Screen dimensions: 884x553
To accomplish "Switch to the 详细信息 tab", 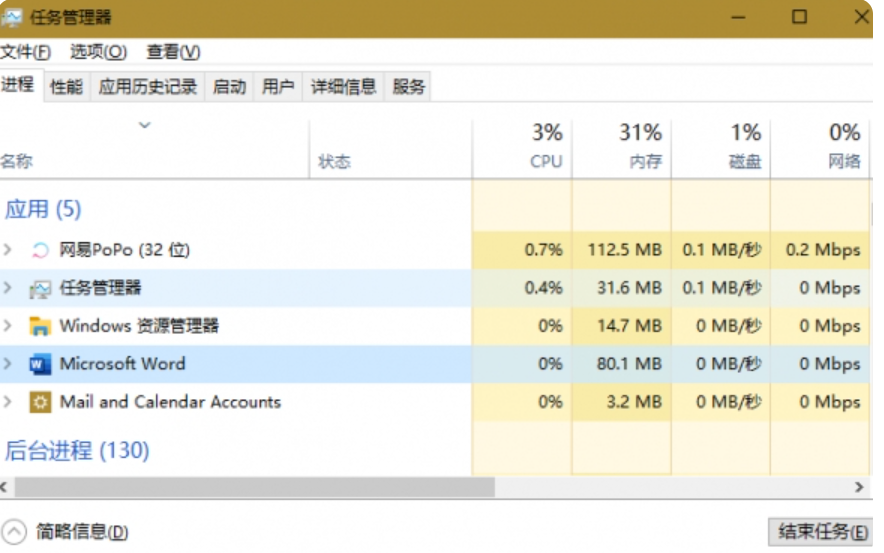I will coord(343,87).
